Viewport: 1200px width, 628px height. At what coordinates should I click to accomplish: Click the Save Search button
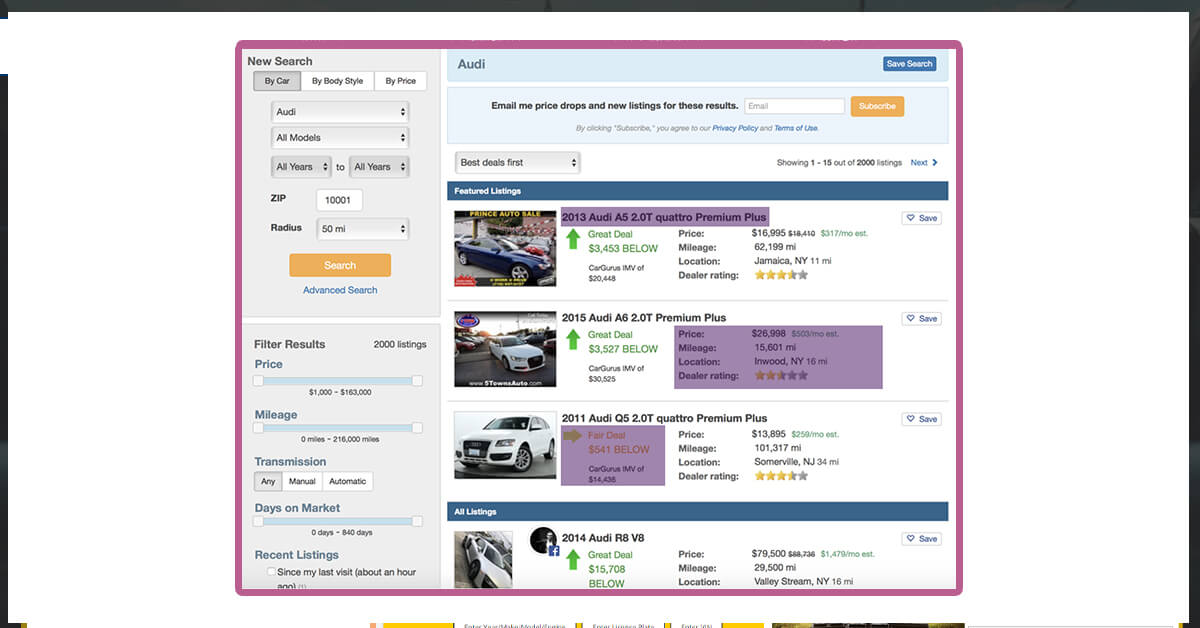tap(910, 64)
